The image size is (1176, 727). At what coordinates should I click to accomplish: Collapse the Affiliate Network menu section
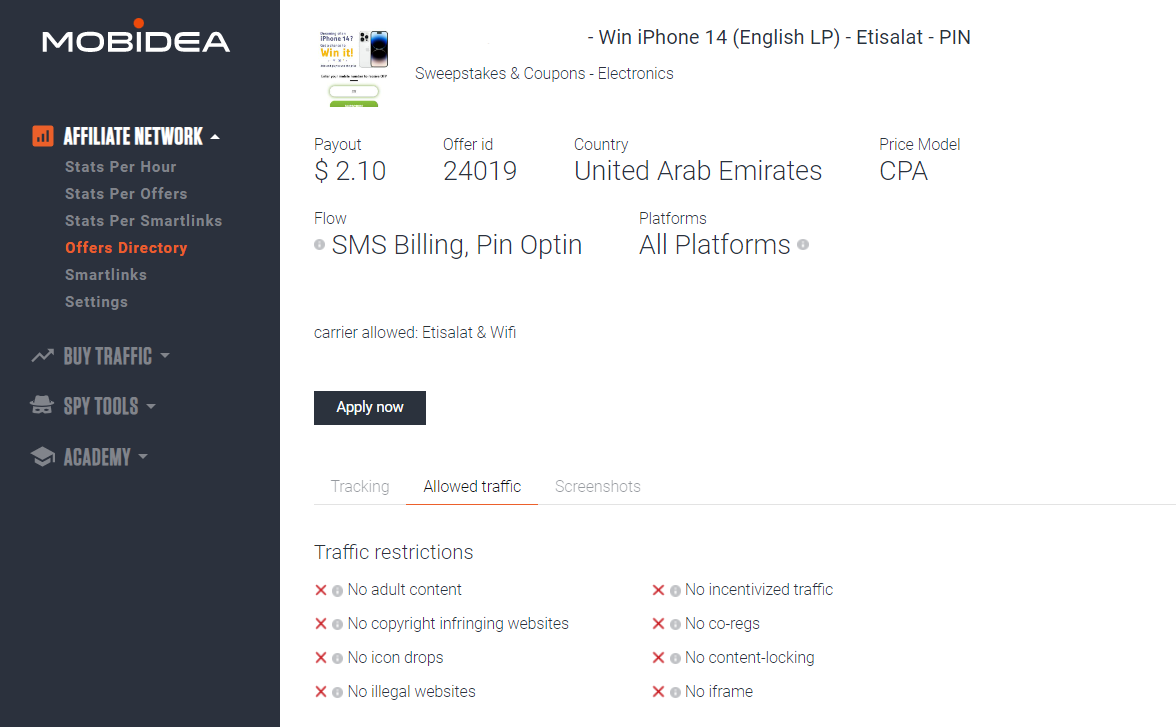click(x=215, y=137)
